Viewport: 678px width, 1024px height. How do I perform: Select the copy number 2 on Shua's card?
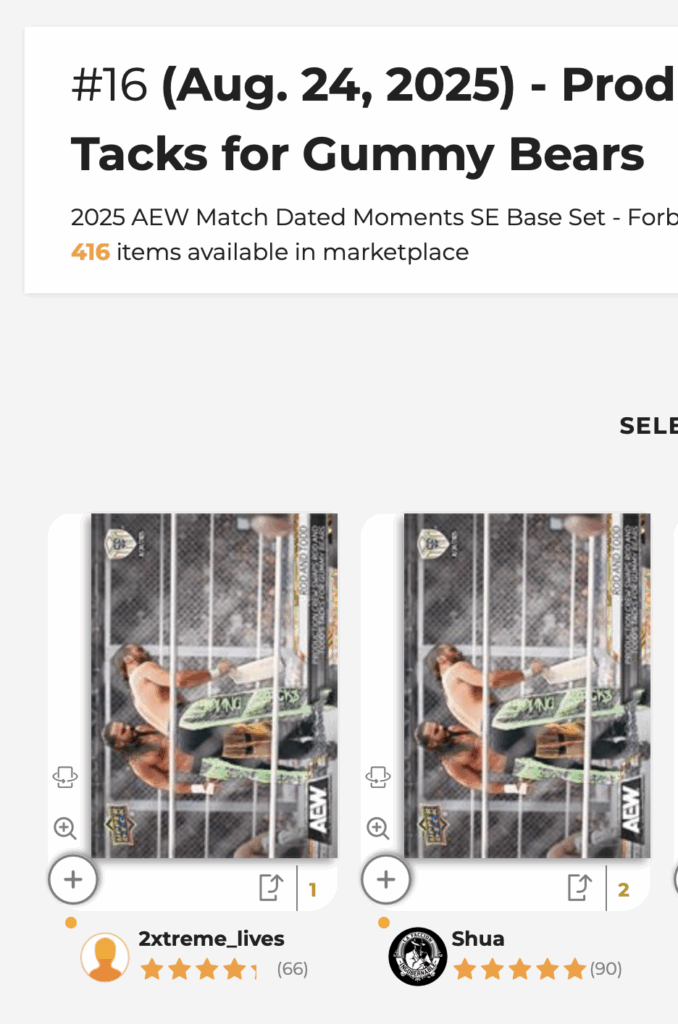pyautogui.click(x=624, y=889)
